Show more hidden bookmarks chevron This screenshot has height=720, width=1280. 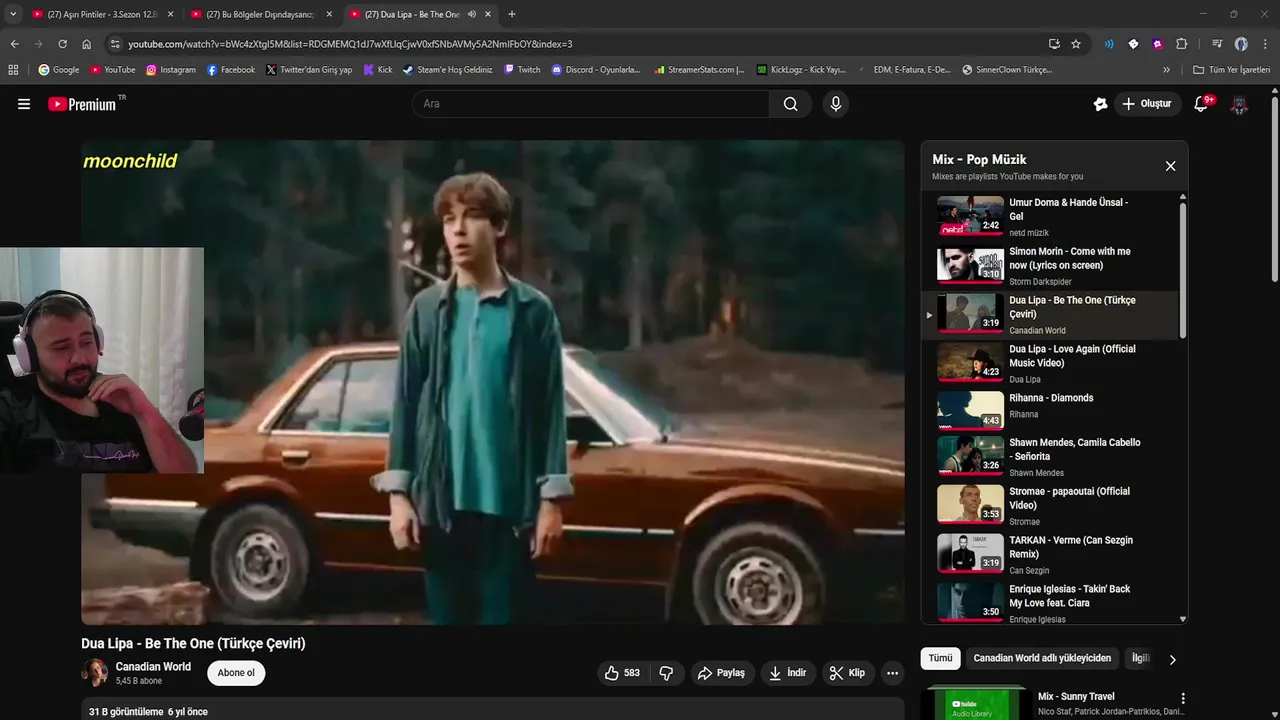(x=1166, y=70)
